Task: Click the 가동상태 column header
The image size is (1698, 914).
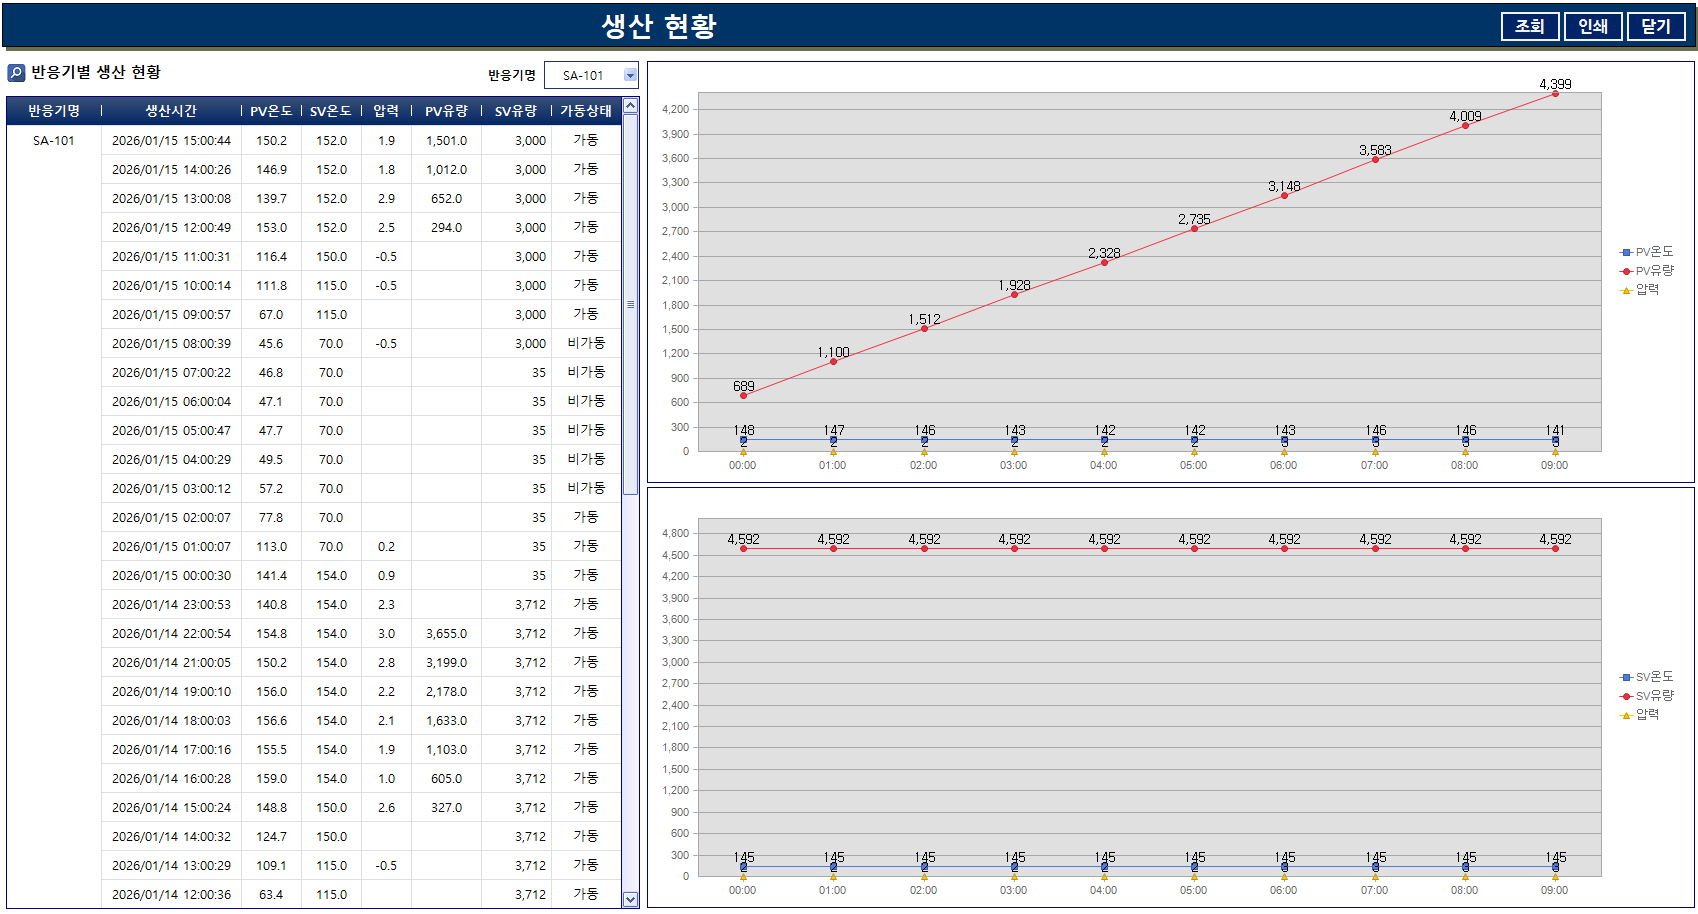Action: (585, 111)
